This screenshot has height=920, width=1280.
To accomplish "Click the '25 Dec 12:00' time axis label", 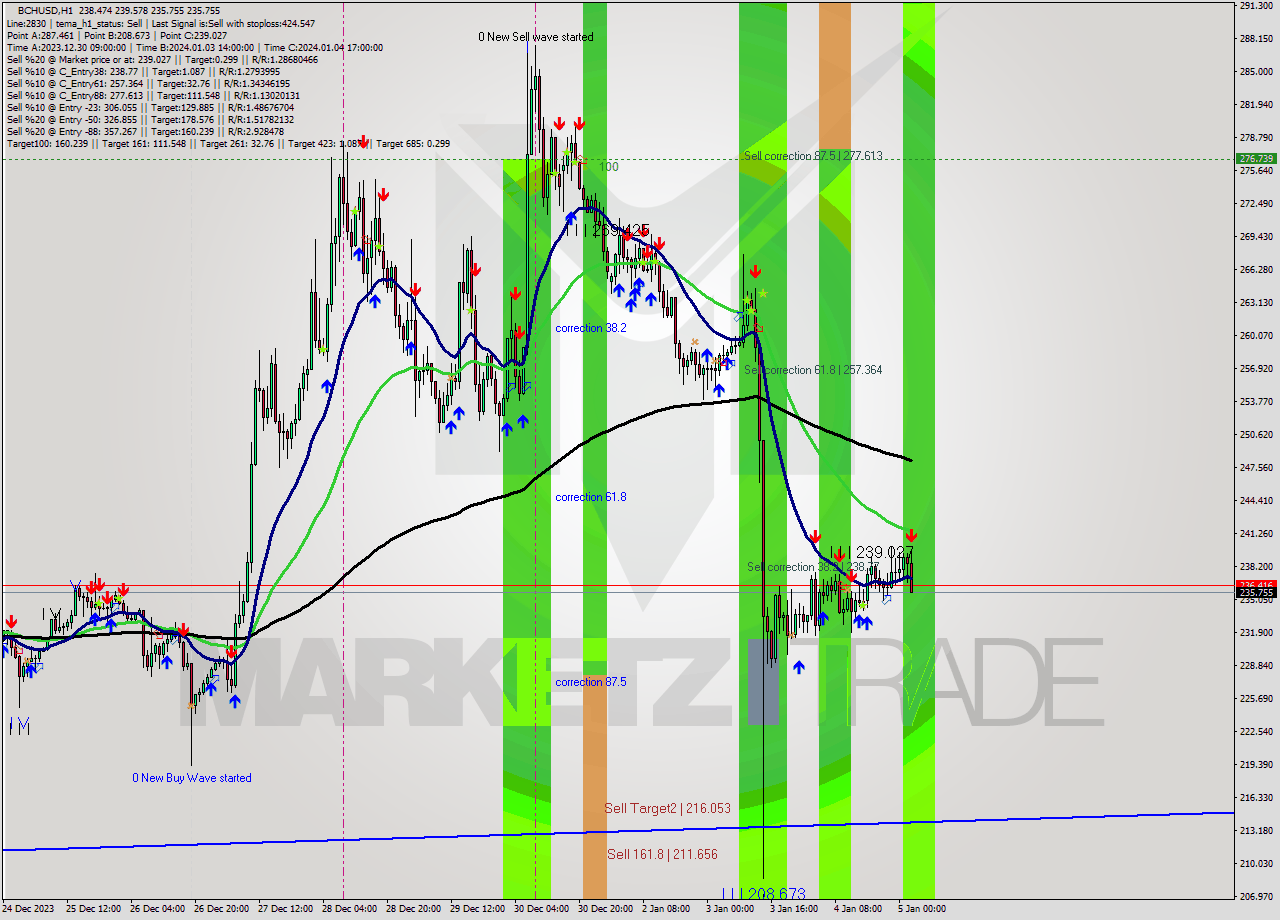I will tap(92, 909).
